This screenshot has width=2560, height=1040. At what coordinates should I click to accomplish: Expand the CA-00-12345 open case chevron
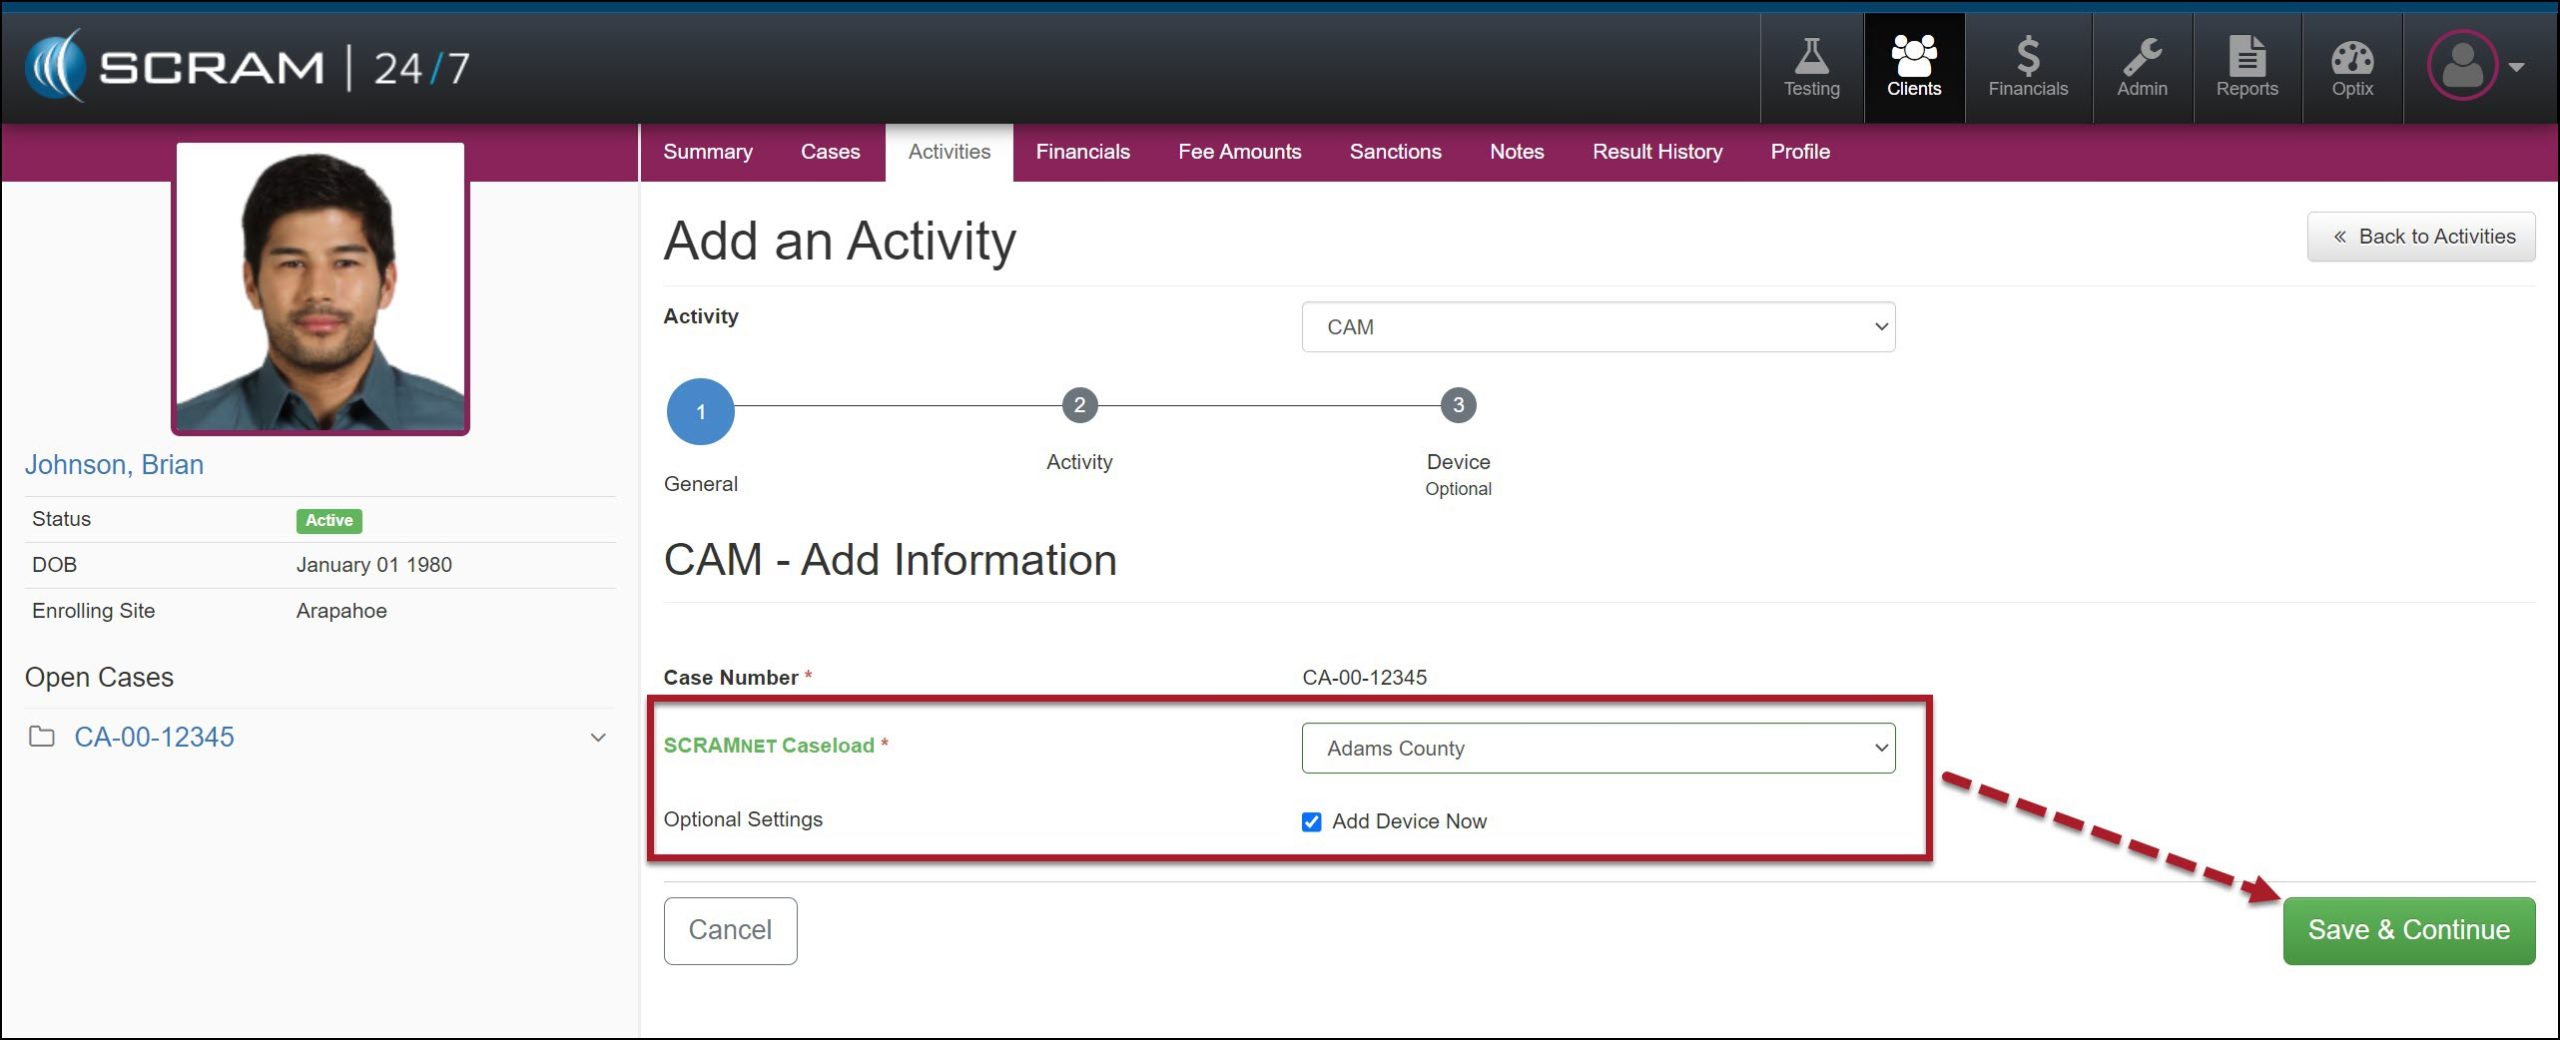[x=598, y=738]
